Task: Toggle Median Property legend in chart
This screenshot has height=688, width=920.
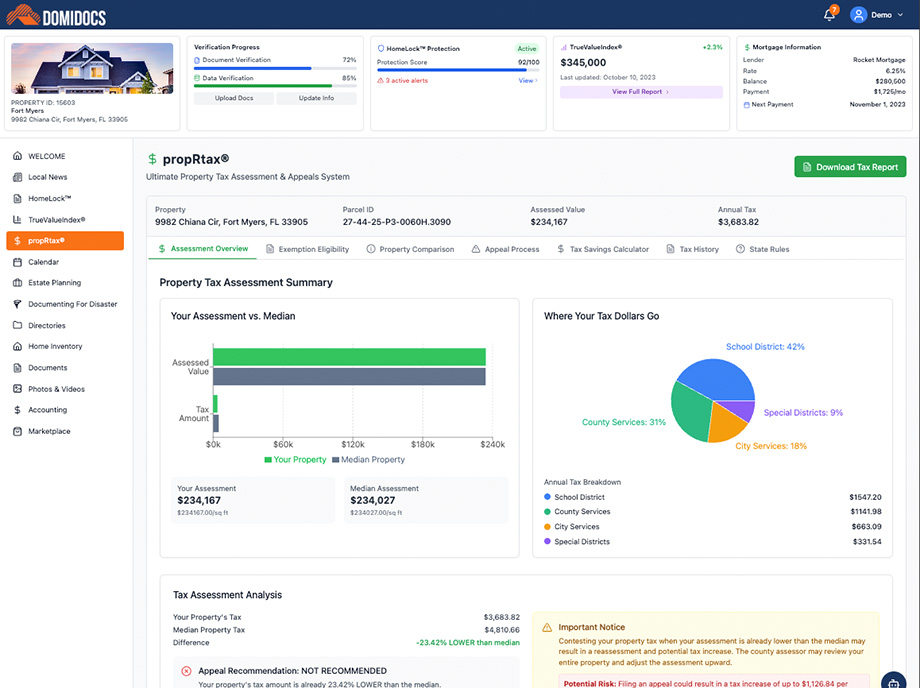Action: (x=368, y=460)
